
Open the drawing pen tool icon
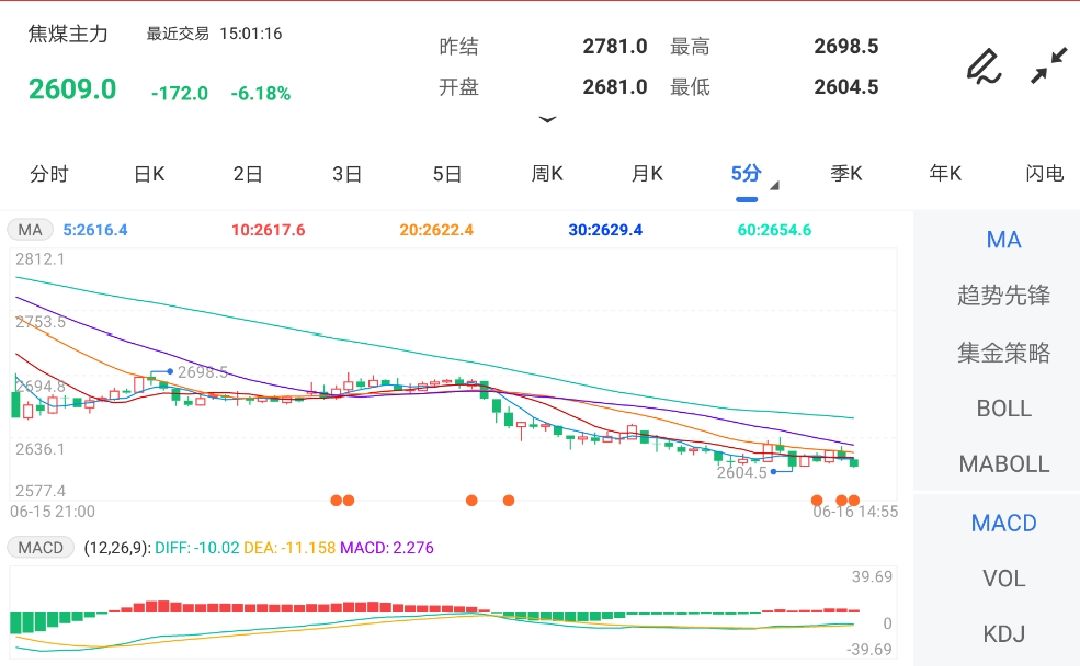tap(983, 66)
